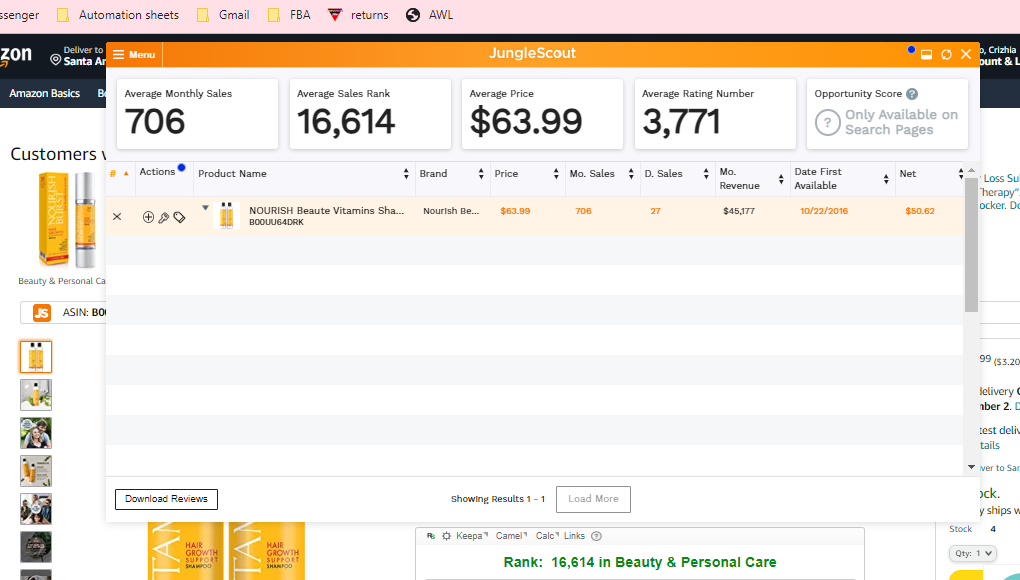Click the 706 monthly sales cell

(x=584, y=211)
